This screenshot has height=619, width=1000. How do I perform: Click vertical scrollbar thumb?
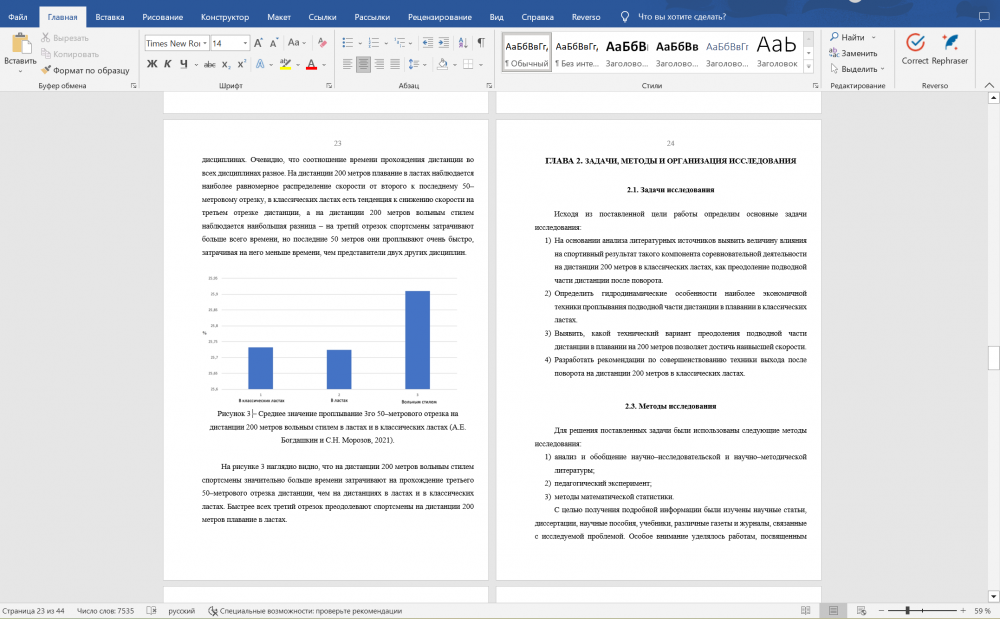point(993,358)
